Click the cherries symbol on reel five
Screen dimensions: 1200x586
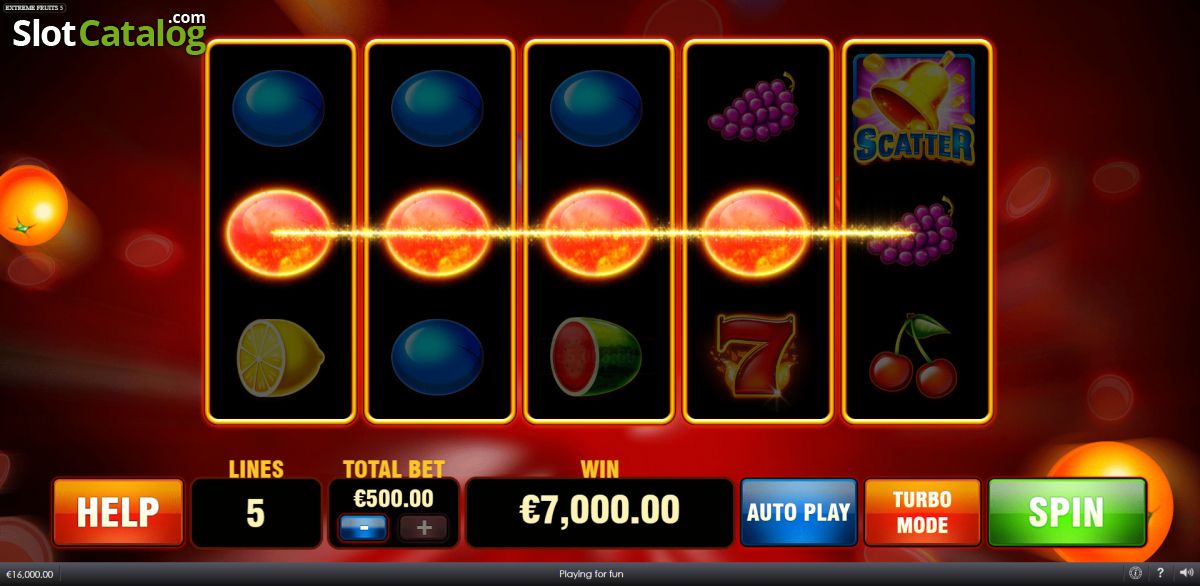tap(913, 355)
